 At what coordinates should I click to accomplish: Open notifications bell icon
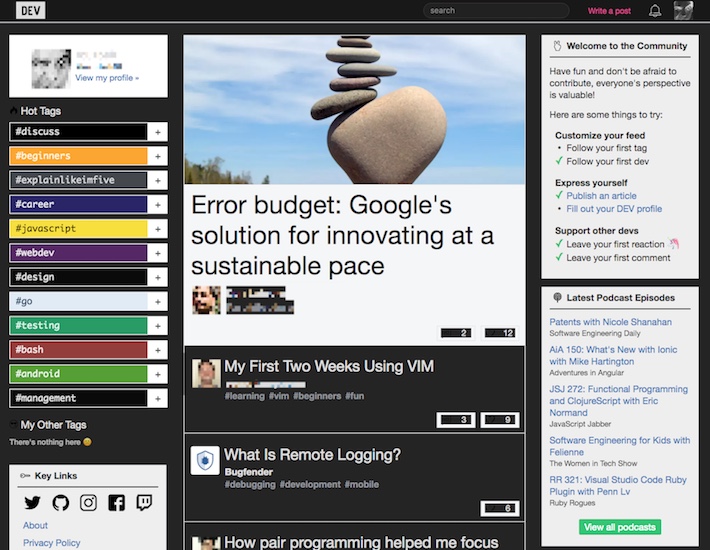(x=655, y=11)
